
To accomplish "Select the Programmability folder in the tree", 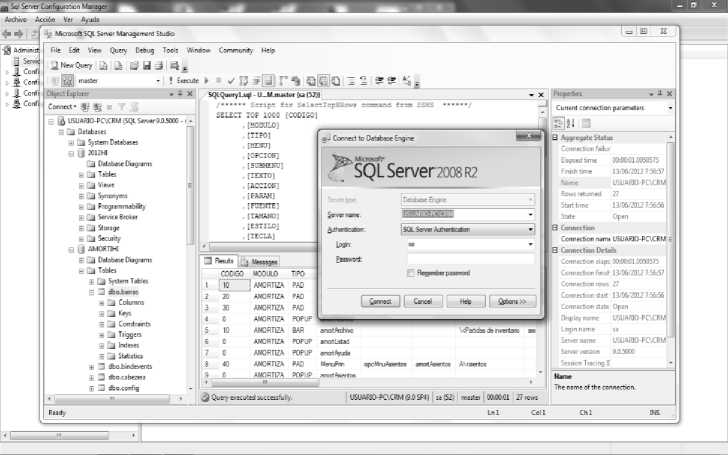I will point(121,206).
